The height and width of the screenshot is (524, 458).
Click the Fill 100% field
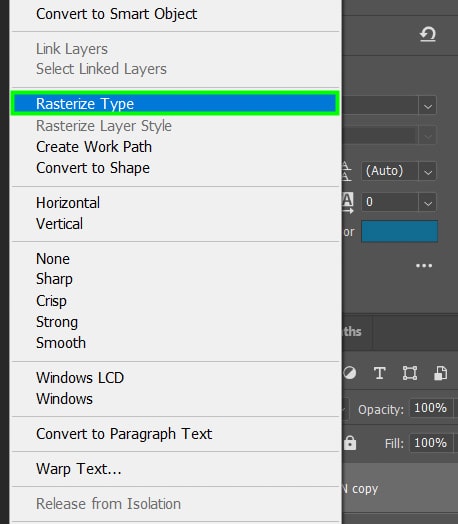point(431,443)
